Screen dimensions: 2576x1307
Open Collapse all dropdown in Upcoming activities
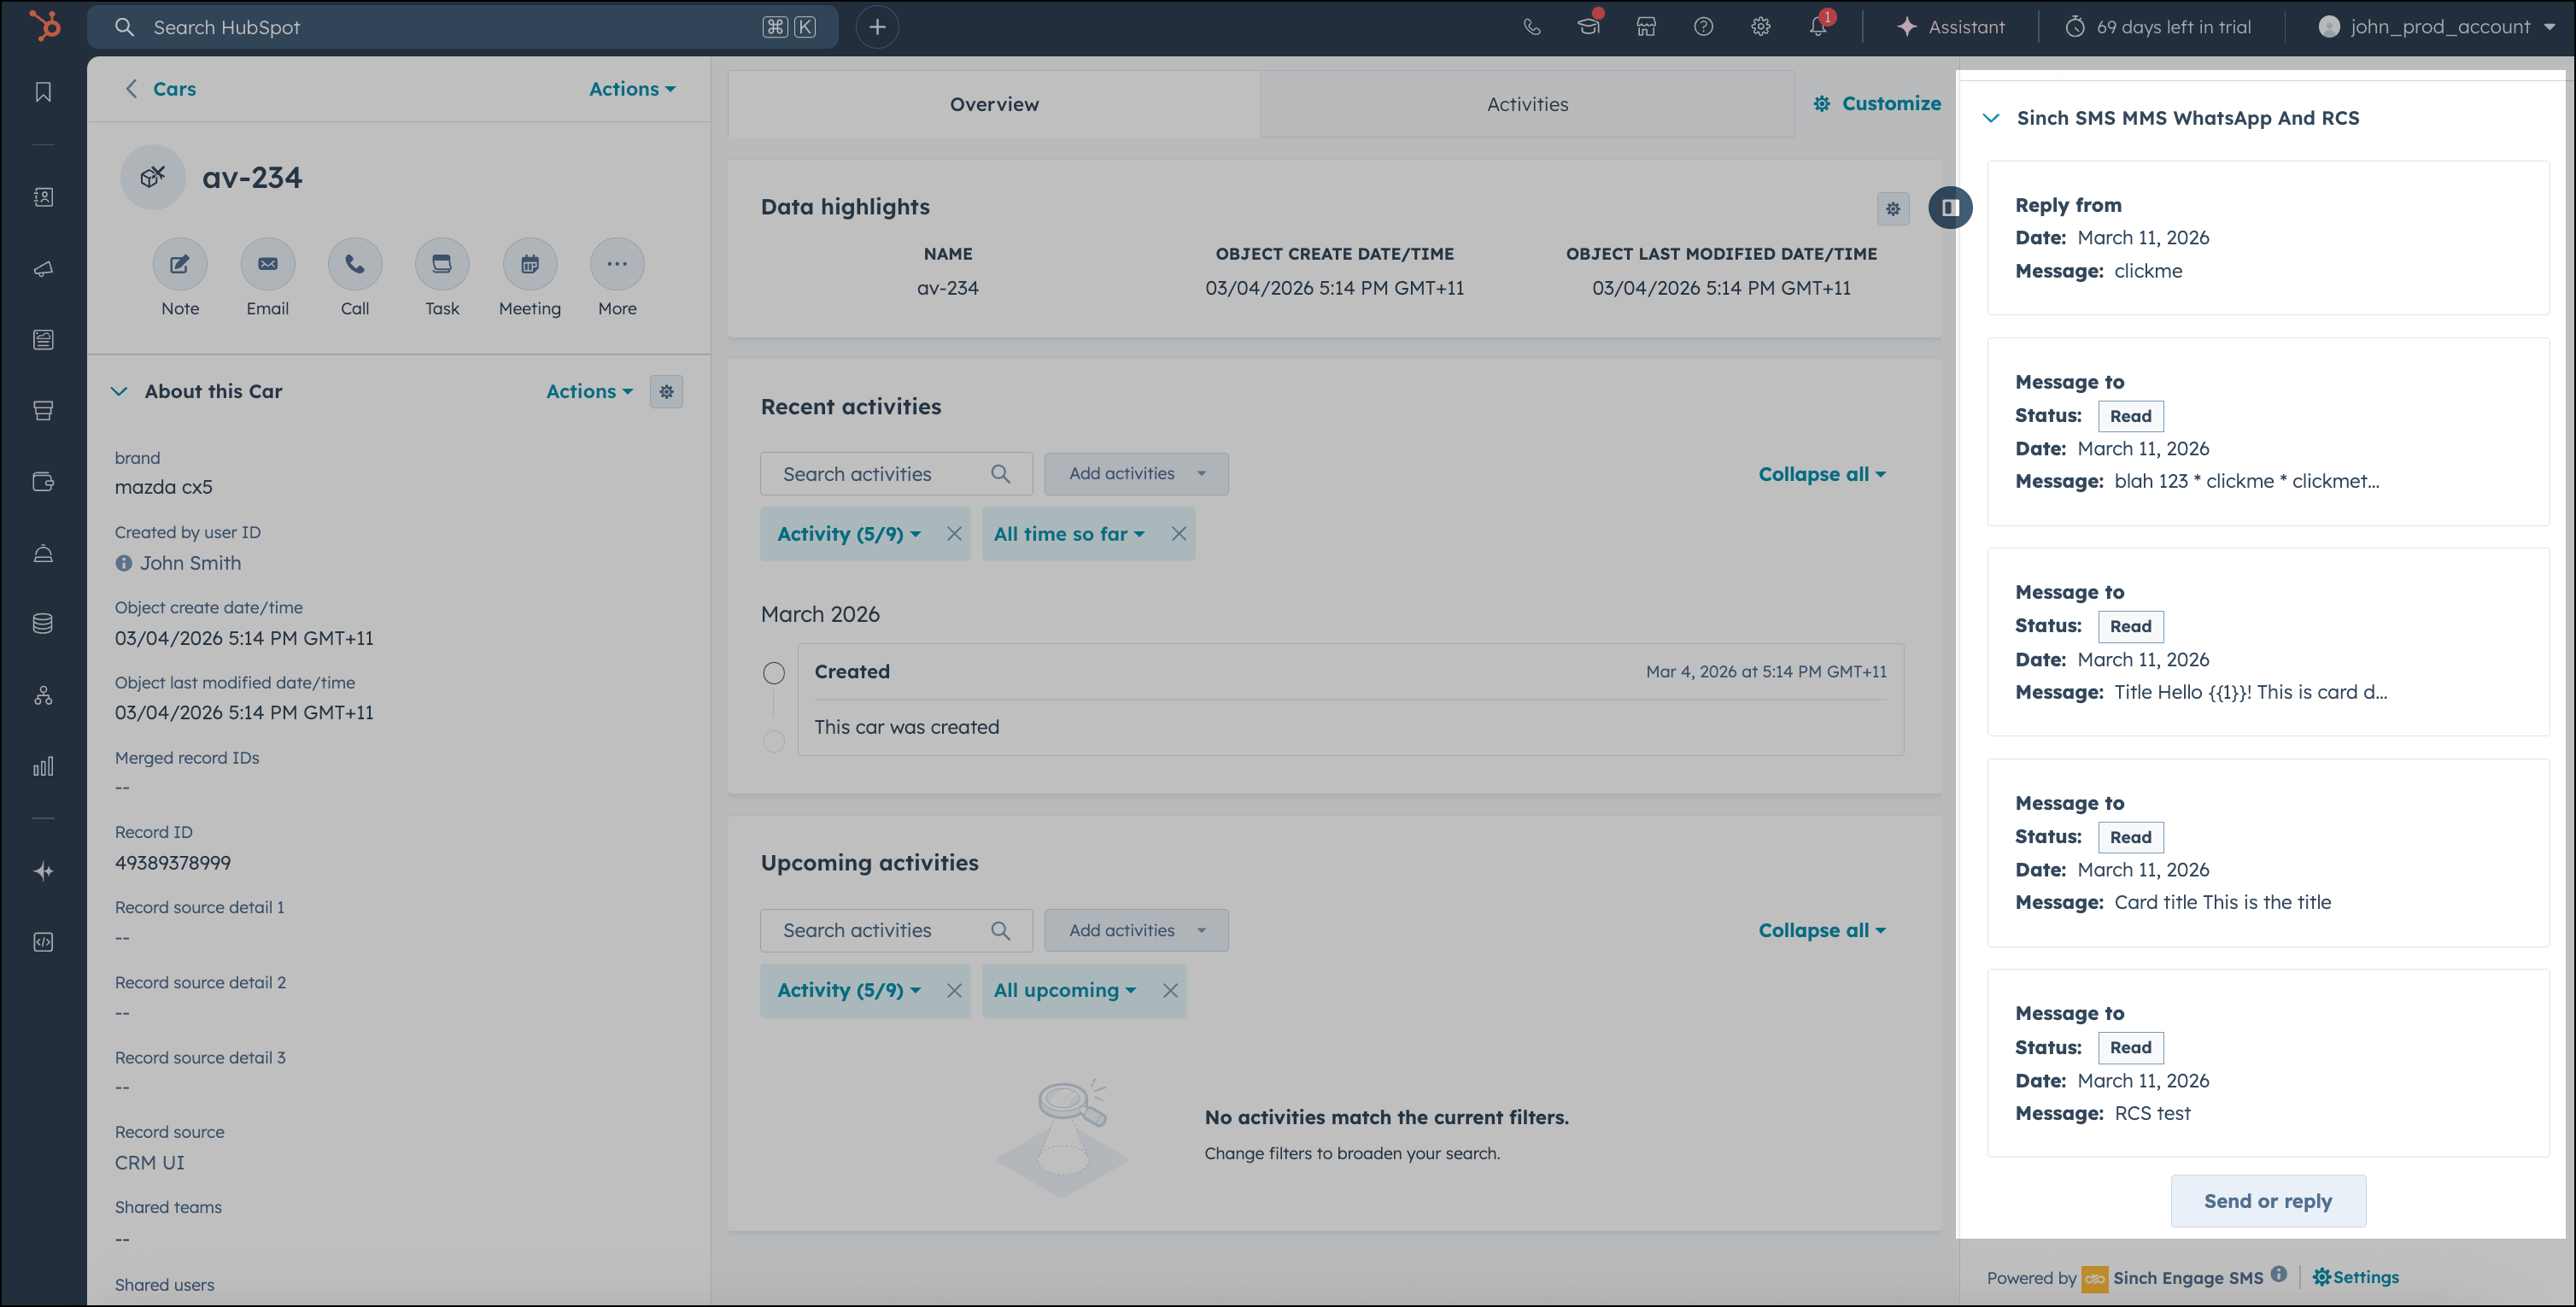click(x=1822, y=930)
